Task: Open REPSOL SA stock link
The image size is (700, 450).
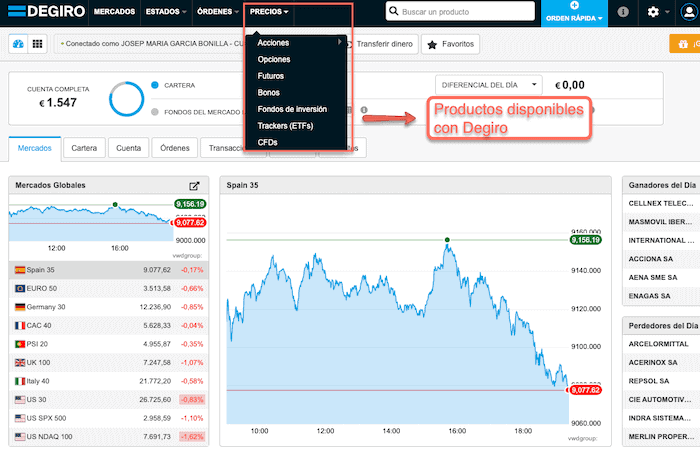Action: click(x=649, y=381)
